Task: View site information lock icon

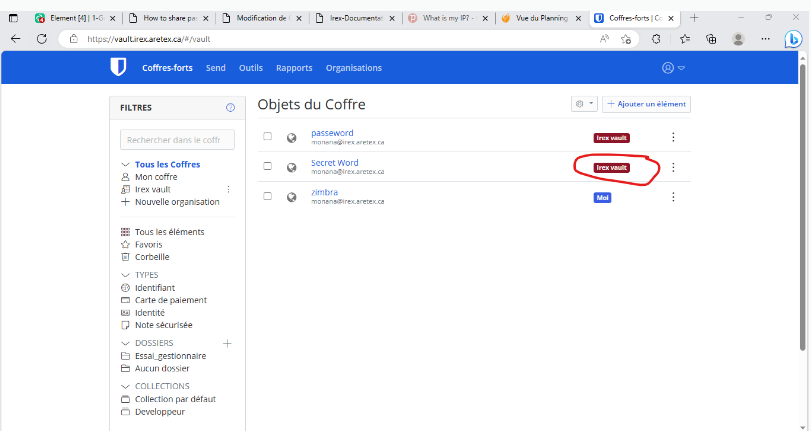Action: (74, 39)
